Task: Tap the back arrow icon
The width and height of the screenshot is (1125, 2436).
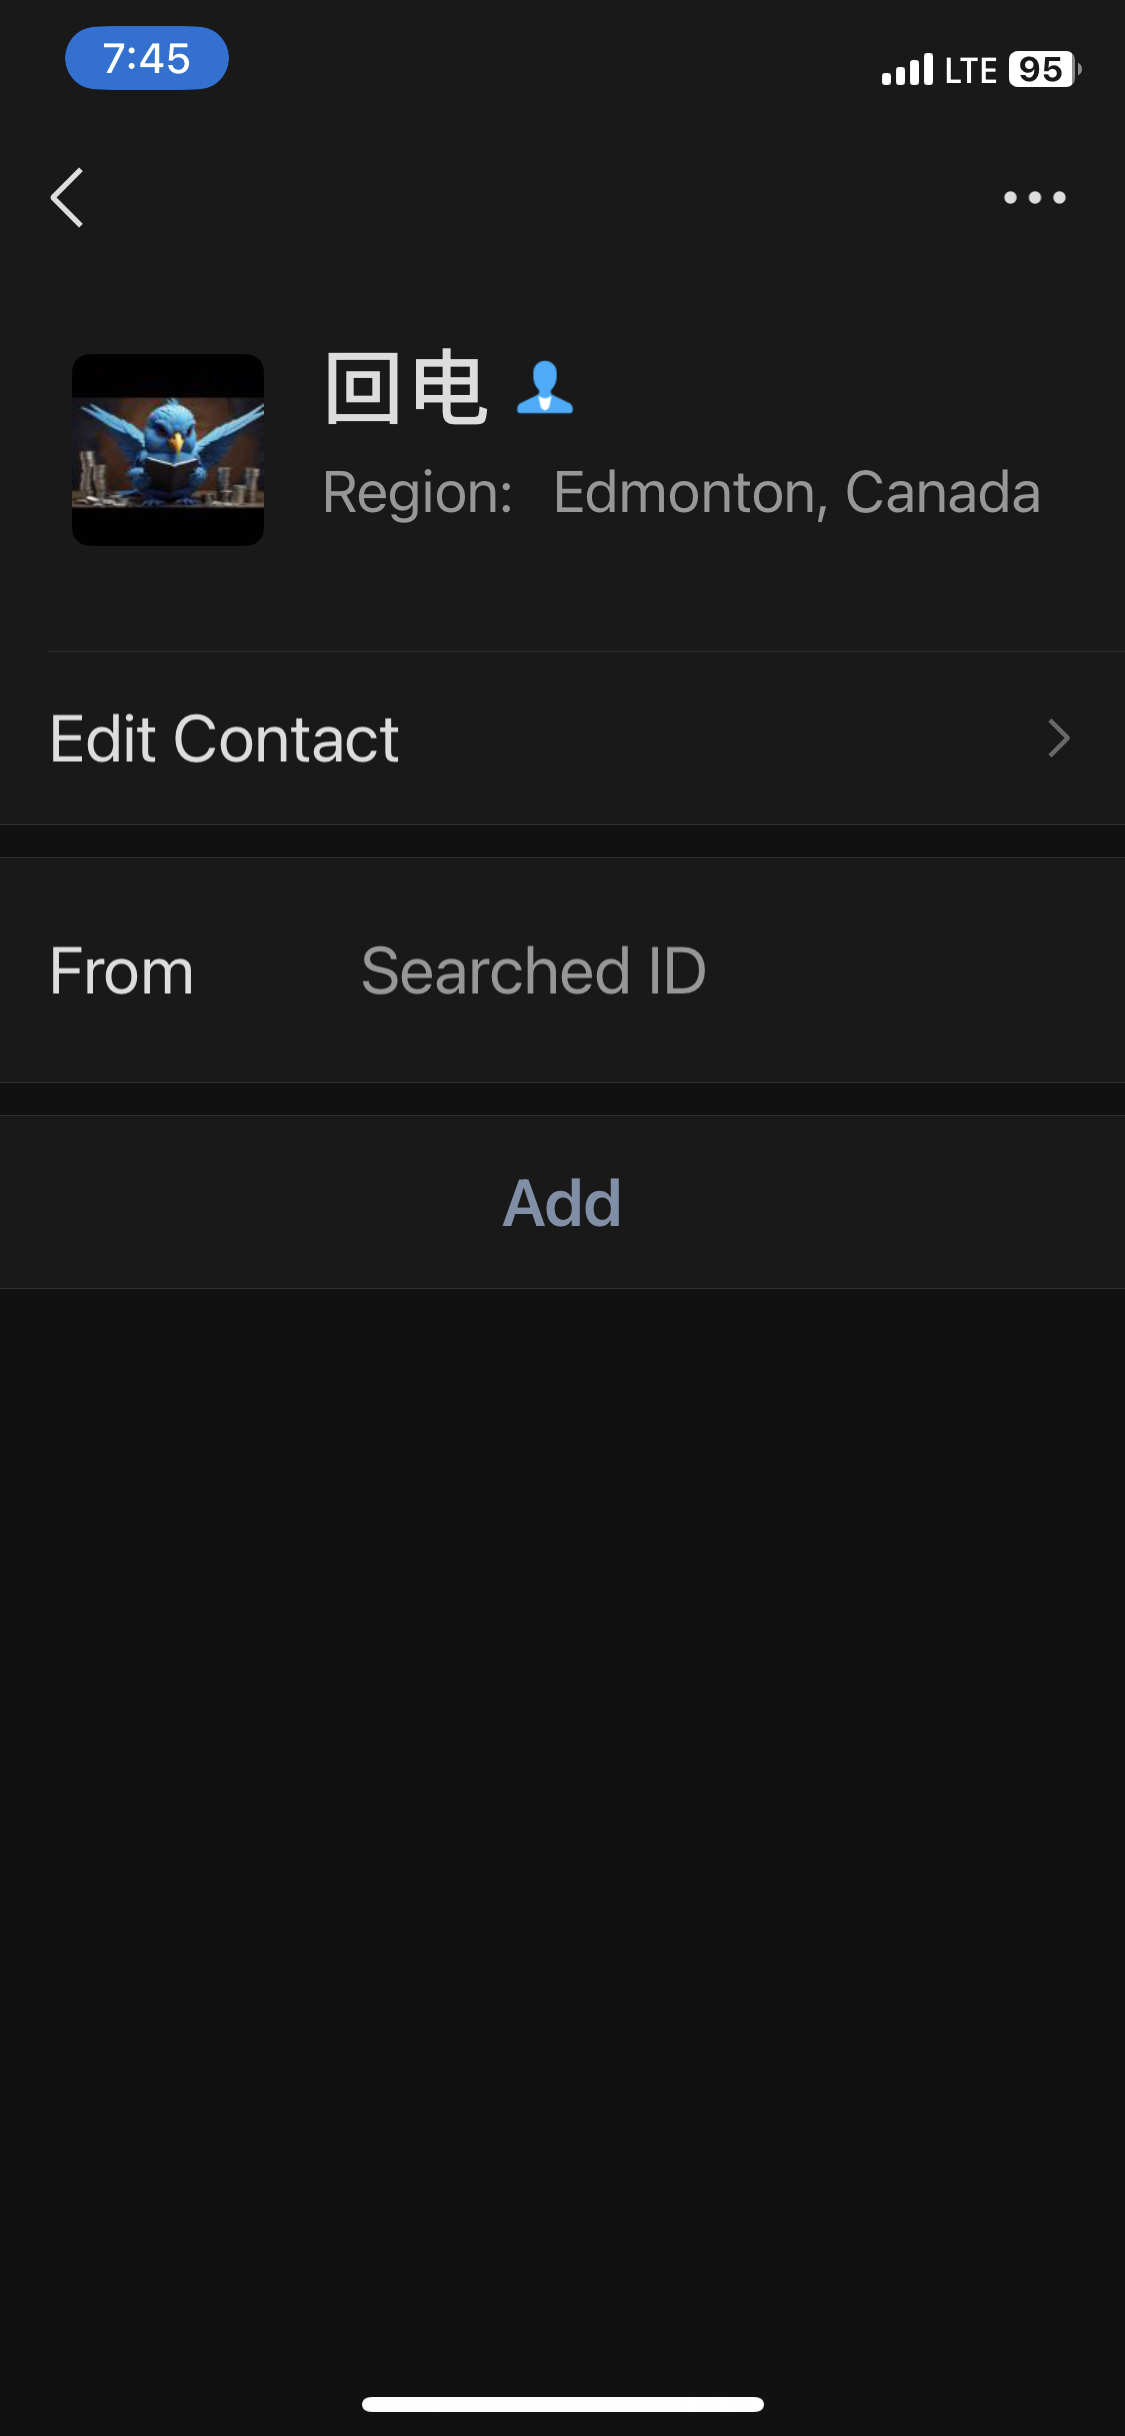Action: click(x=67, y=198)
